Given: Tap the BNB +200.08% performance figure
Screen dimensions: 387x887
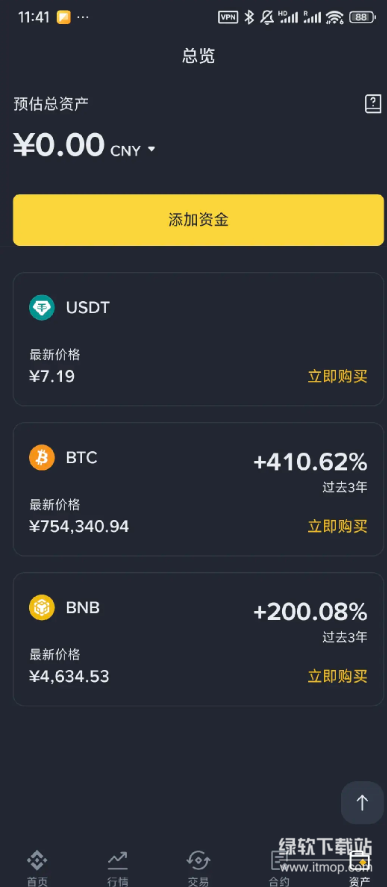Looking at the screenshot, I should pyautogui.click(x=310, y=612).
